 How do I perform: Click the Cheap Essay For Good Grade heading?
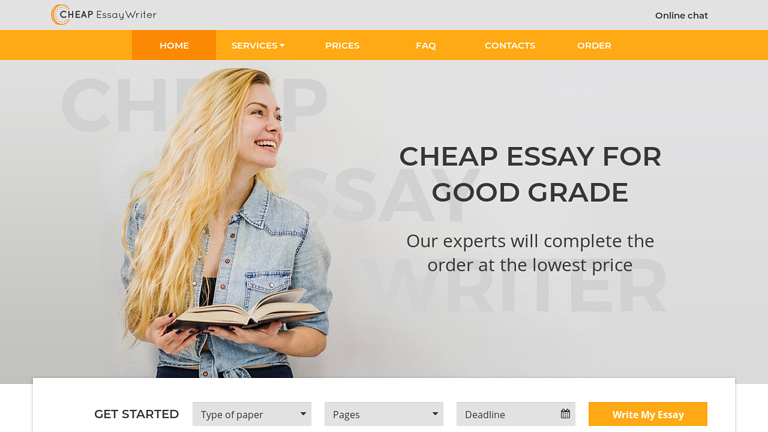530,174
